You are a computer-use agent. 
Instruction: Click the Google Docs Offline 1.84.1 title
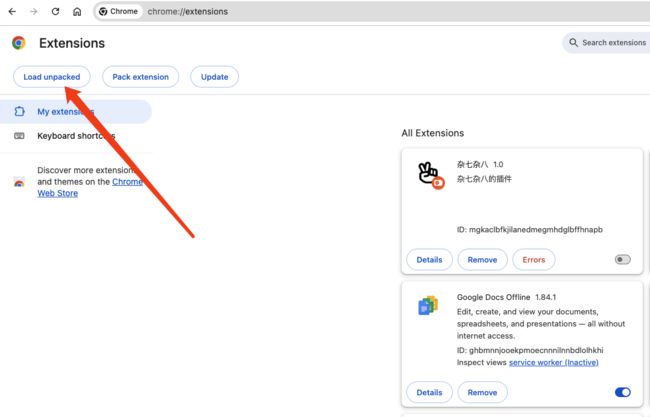coord(506,297)
